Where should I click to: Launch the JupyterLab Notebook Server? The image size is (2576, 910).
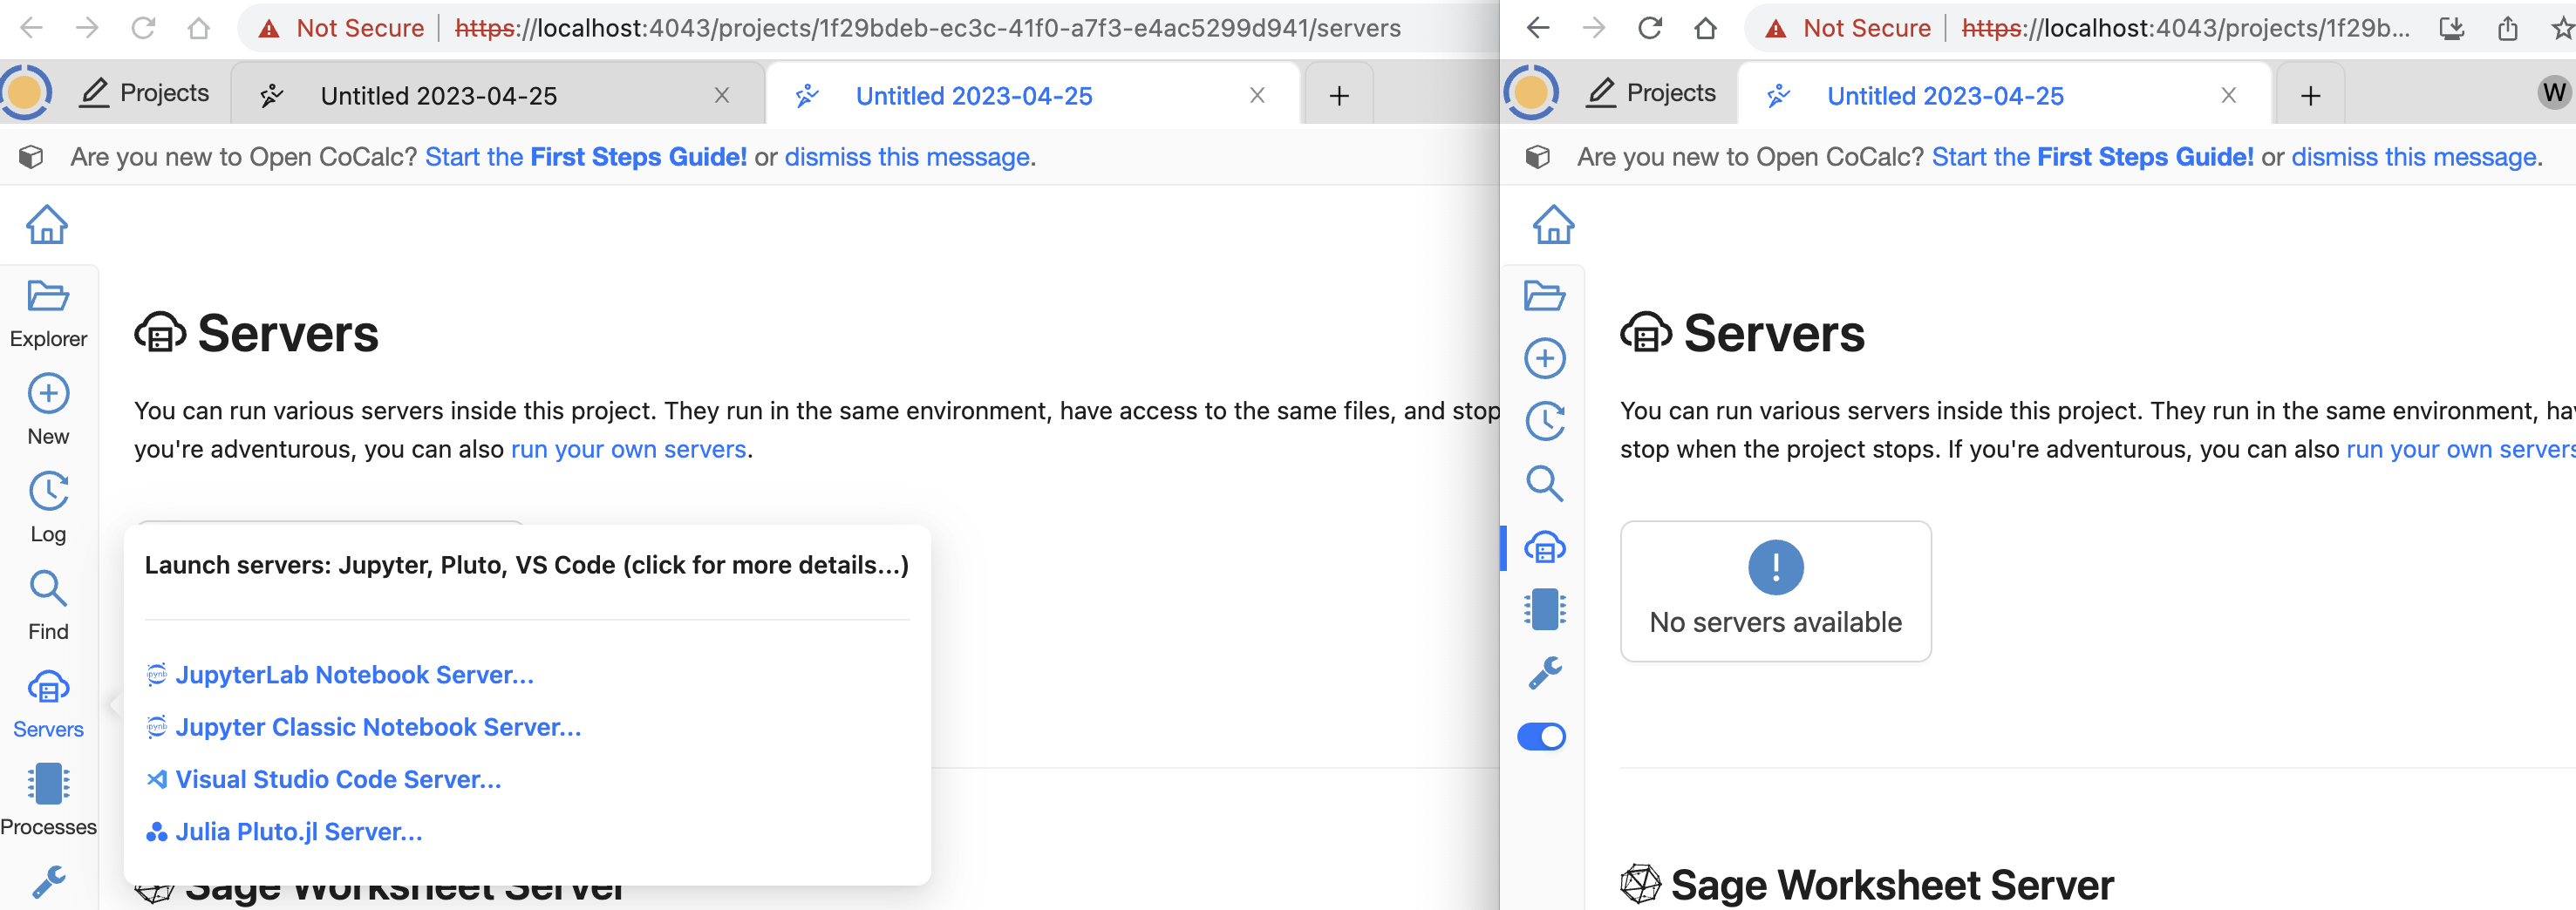pyautogui.click(x=355, y=675)
